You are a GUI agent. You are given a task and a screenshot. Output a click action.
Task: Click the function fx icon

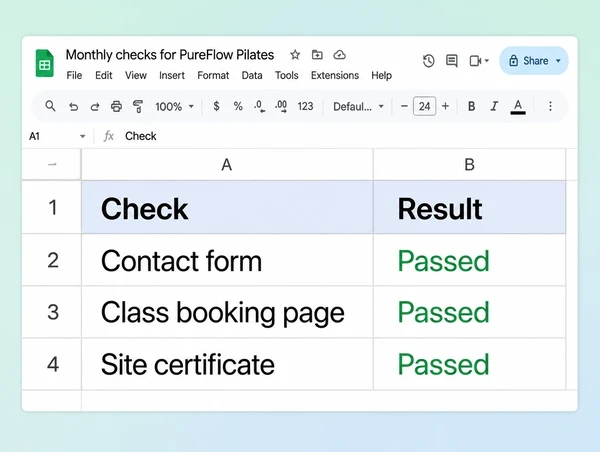click(109, 136)
